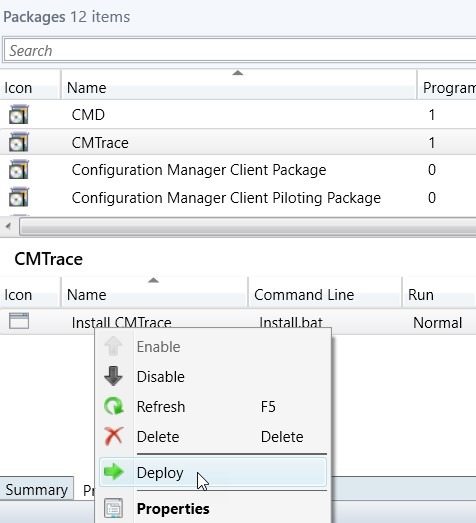Image resolution: width=476 pixels, height=523 pixels.
Task: Sort programs list by Name header
Action: [x=154, y=293]
